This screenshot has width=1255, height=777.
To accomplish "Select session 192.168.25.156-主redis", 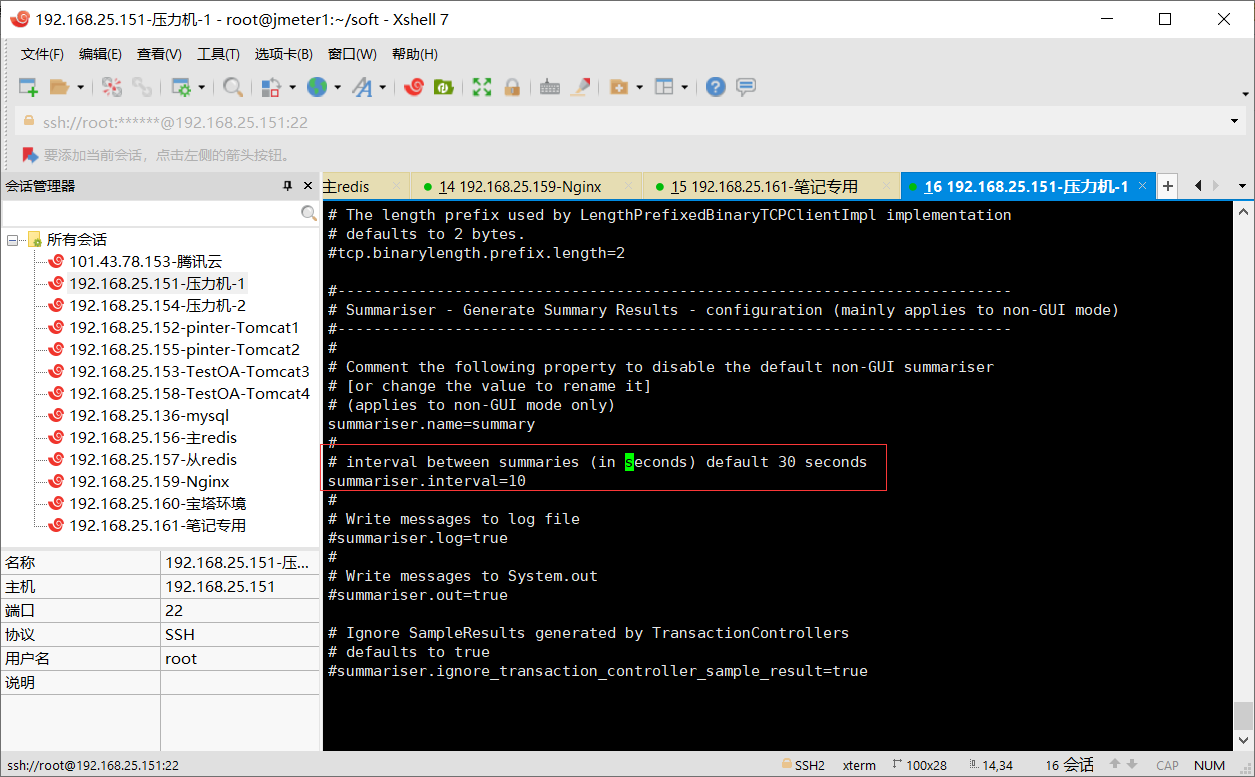I will (x=153, y=438).
